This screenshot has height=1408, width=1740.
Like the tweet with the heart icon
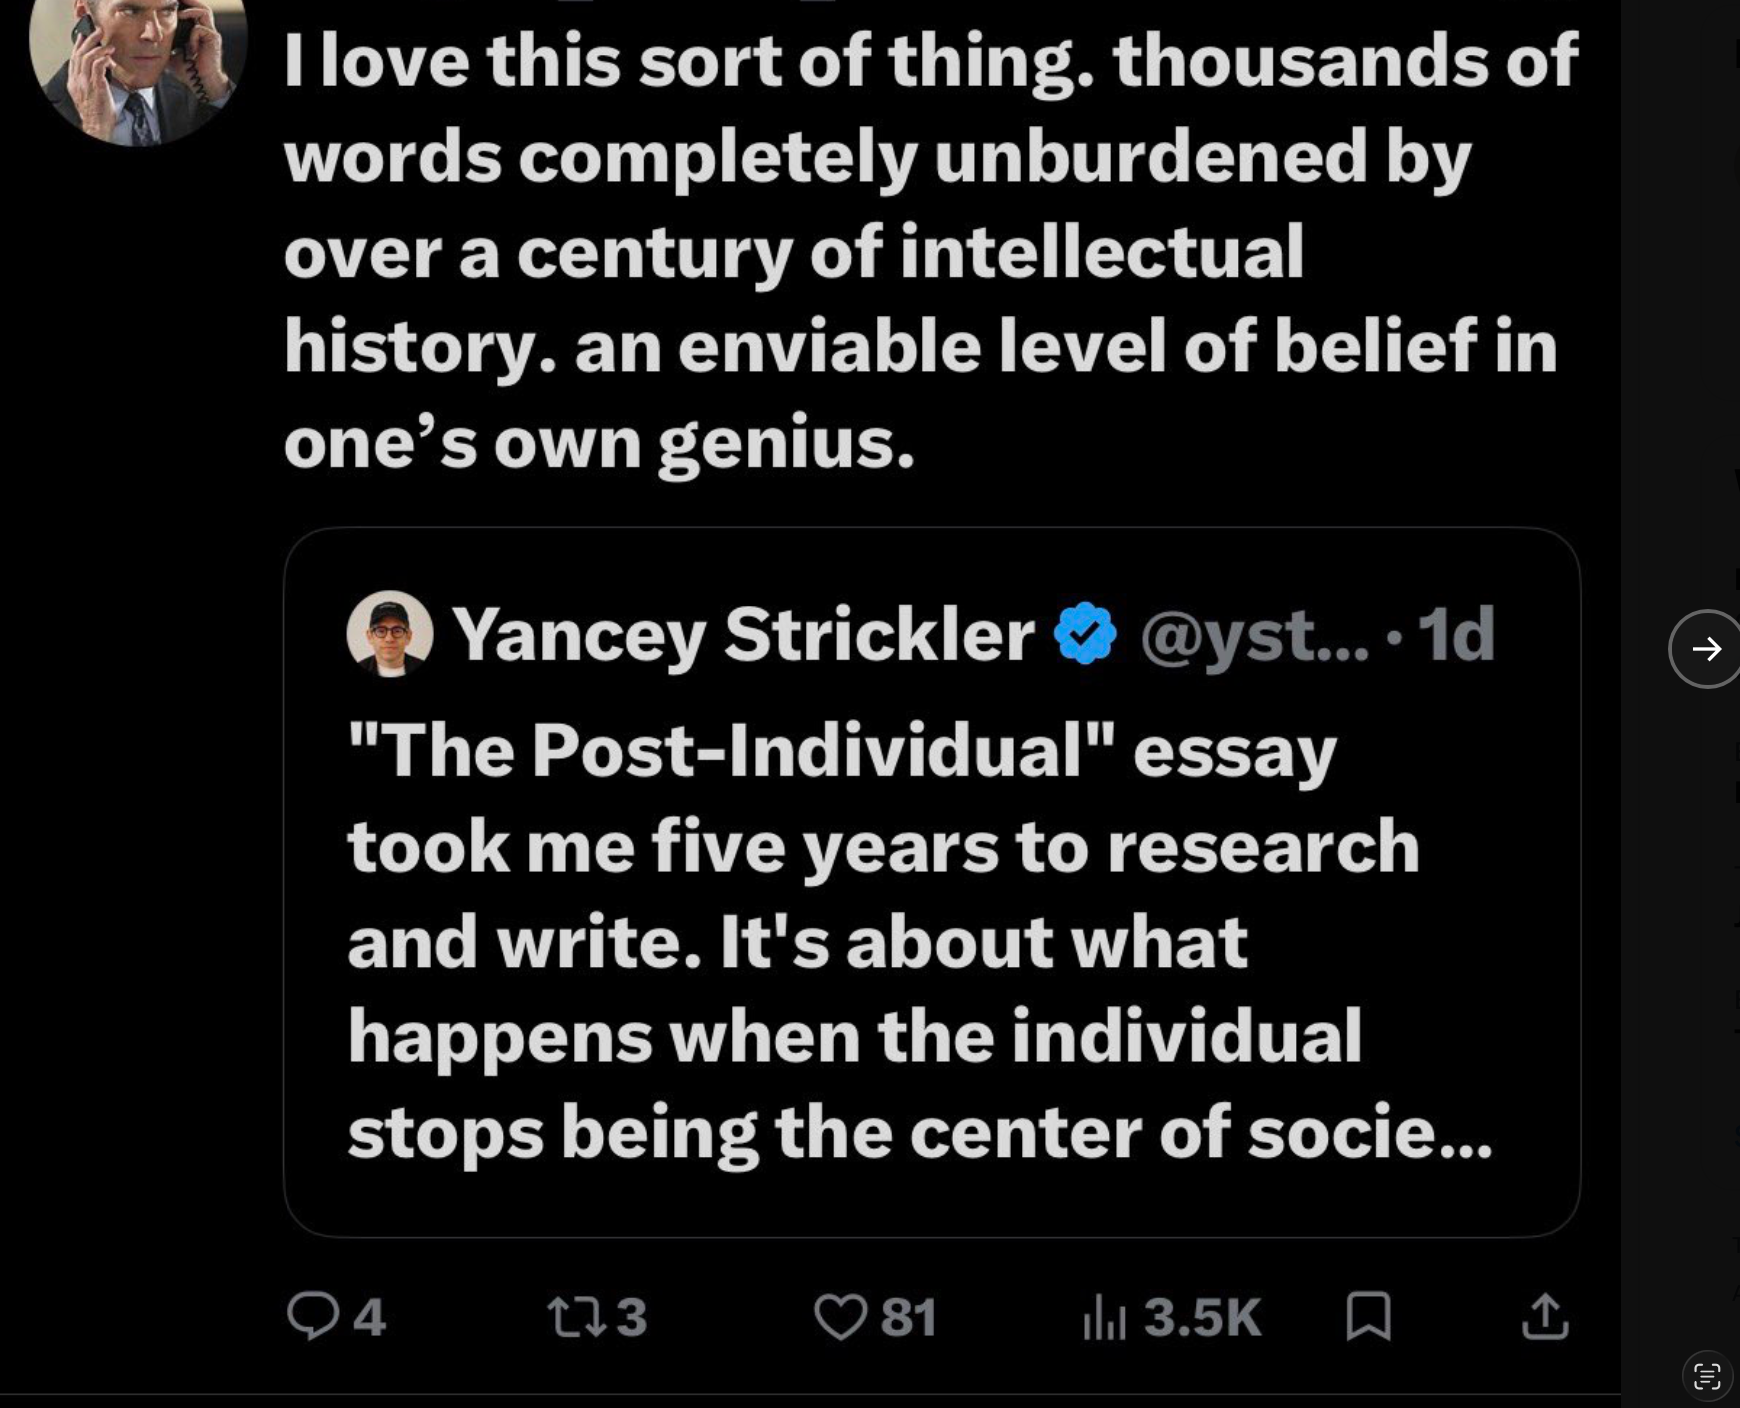(840, 1316)
